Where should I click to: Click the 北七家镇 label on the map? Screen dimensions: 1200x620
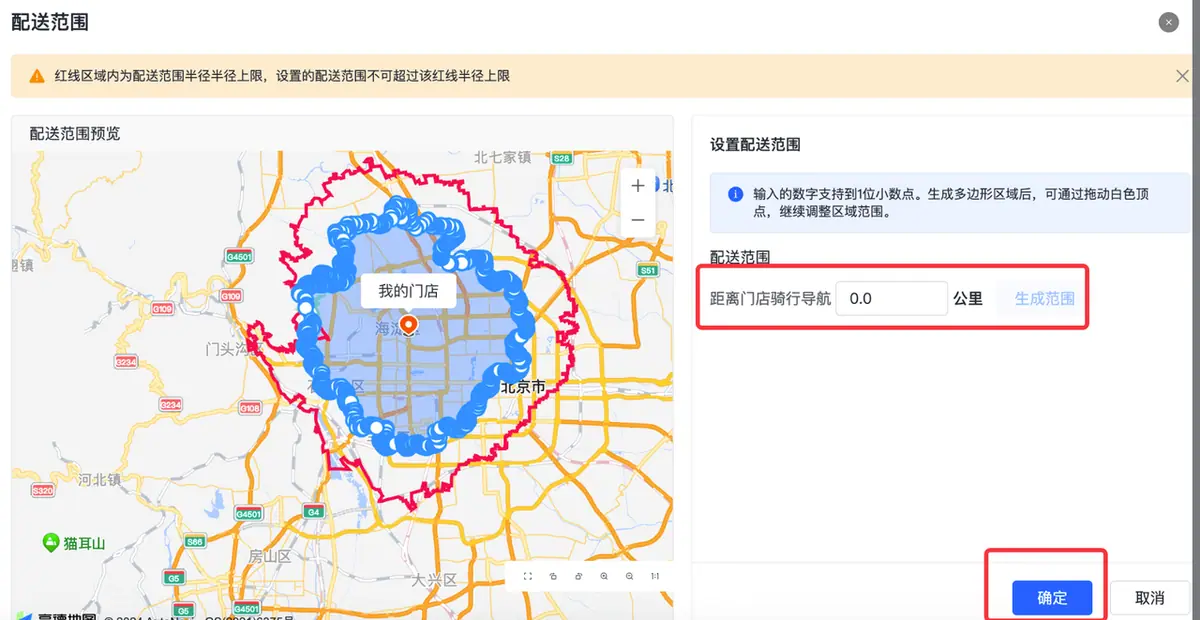point(502,157)
